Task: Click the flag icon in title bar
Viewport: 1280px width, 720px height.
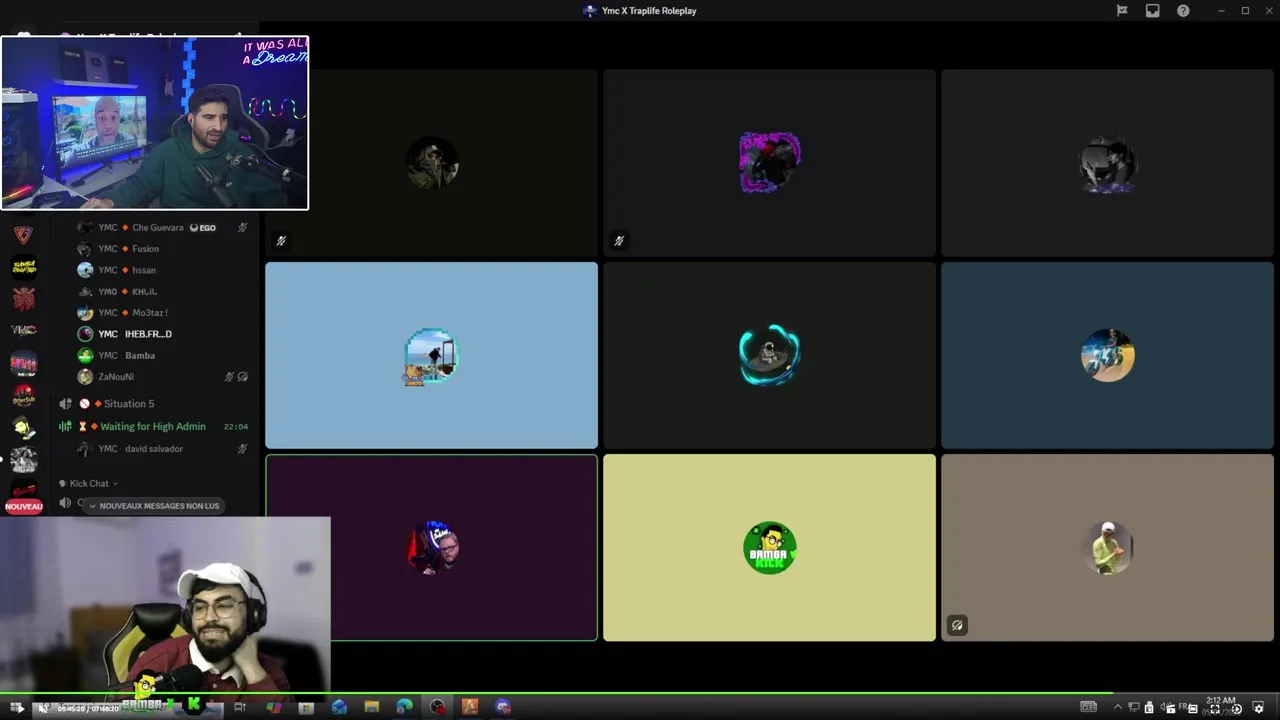Action: (x=1122, y=11)
